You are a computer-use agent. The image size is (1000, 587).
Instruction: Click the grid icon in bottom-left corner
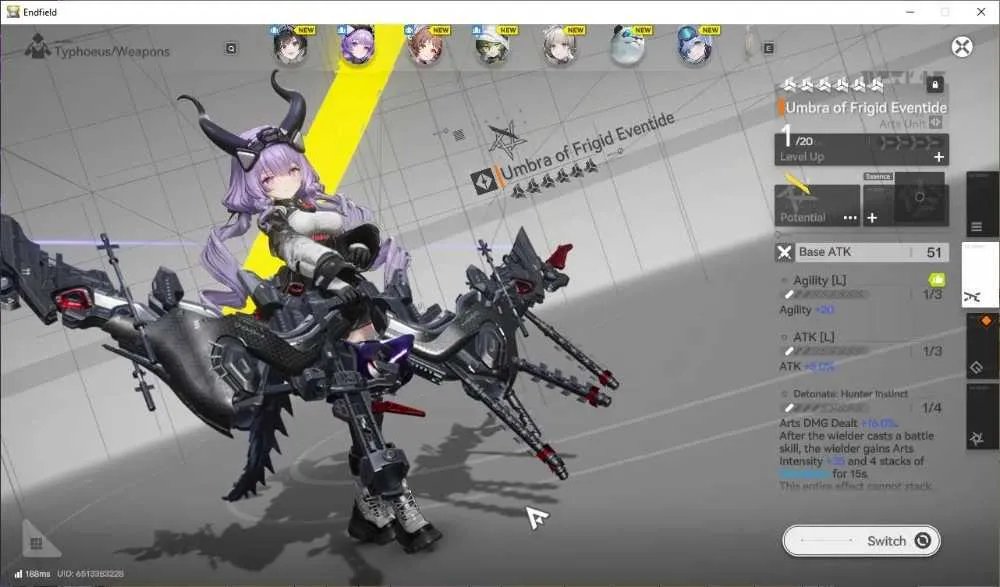(36, 543)
